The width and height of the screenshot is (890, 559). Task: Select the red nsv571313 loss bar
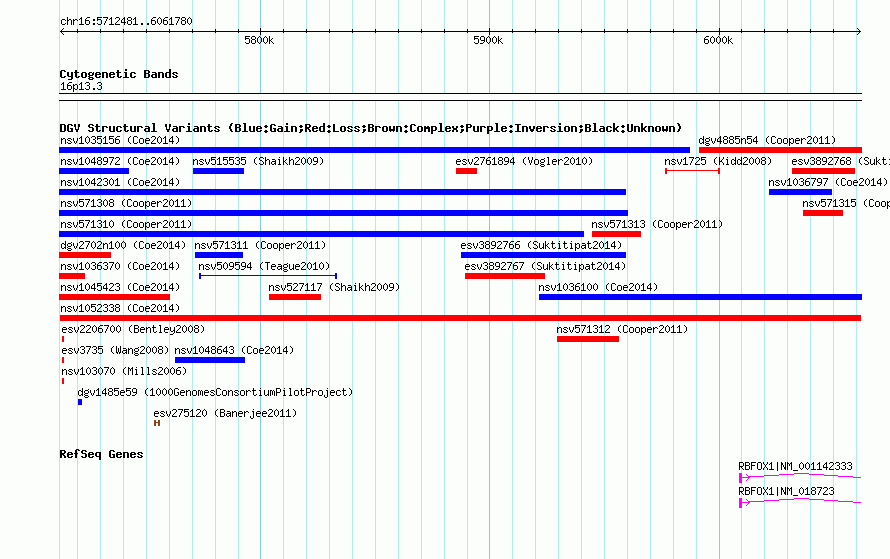pos(616,234)
